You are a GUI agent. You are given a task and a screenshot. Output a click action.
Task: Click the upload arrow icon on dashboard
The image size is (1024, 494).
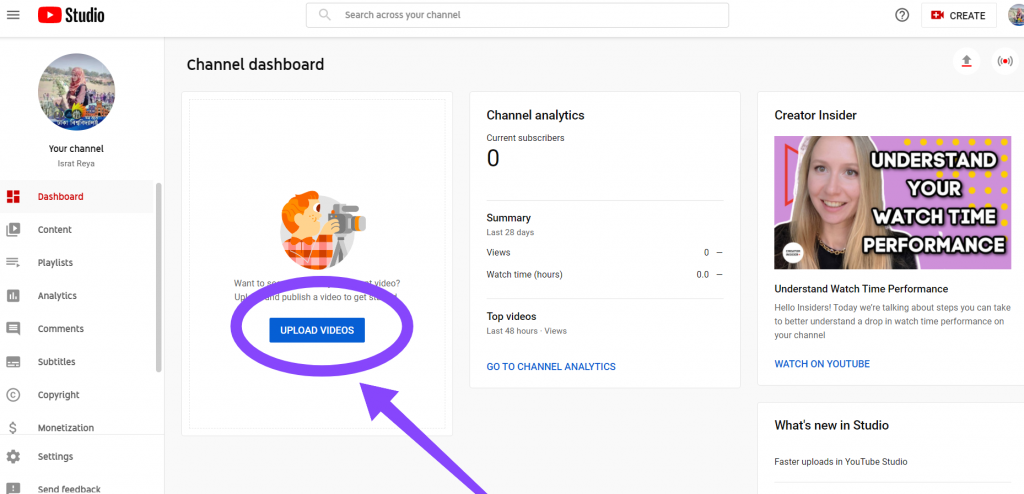(966, 61)
